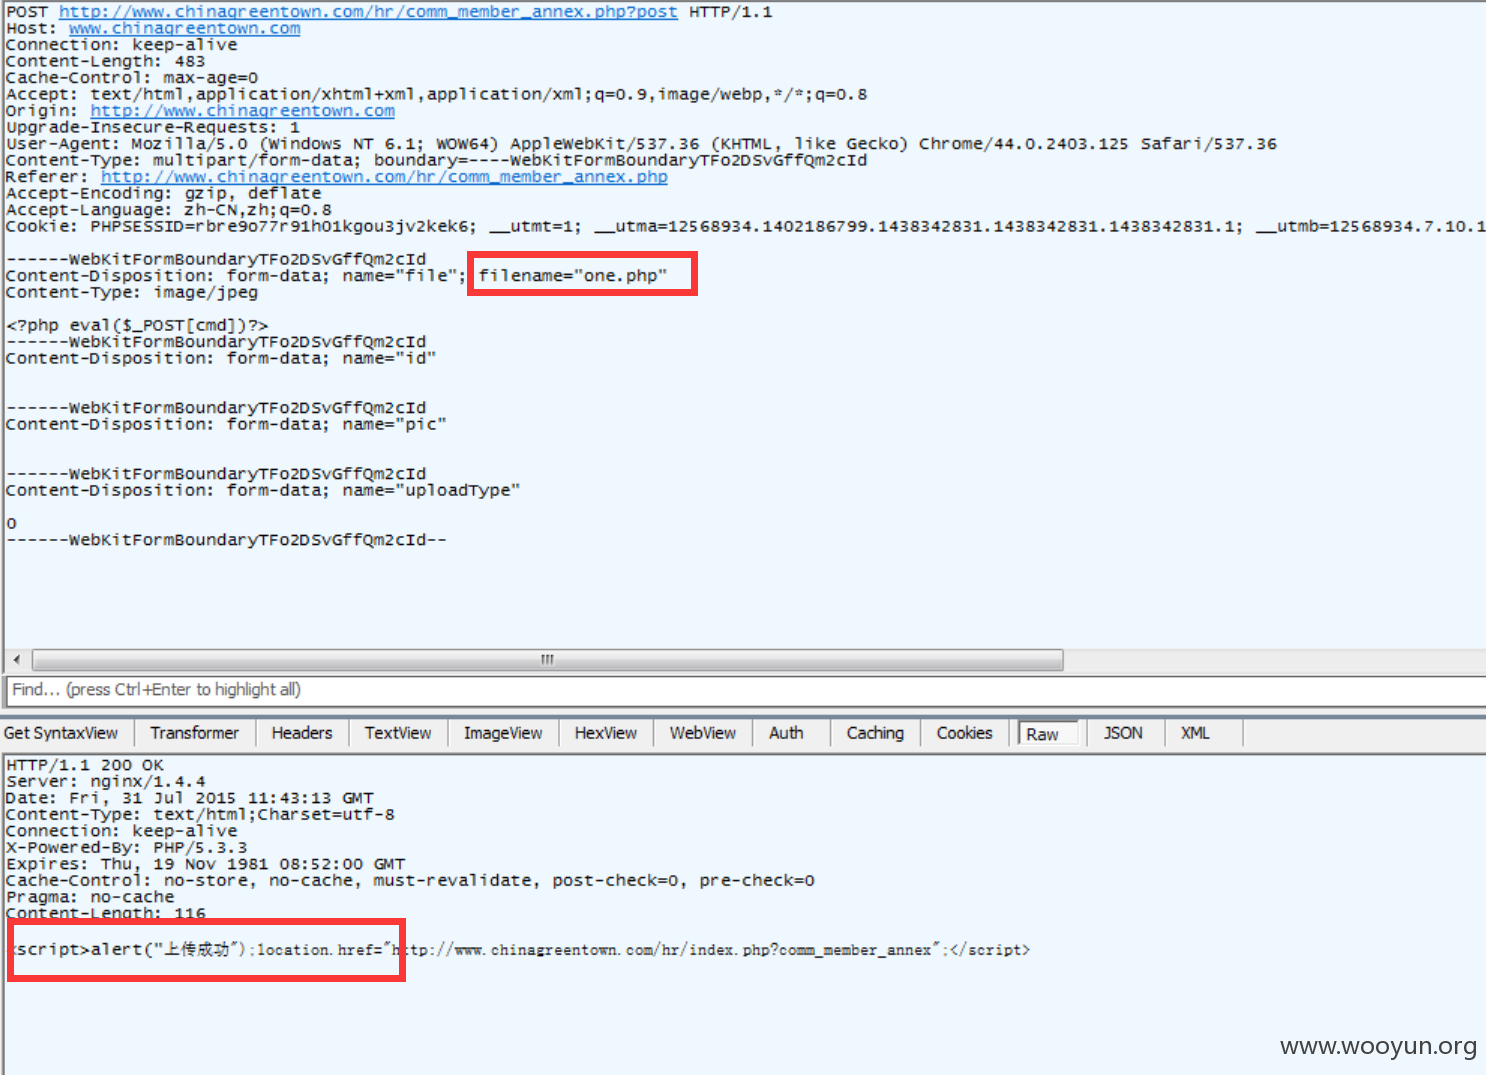The height and width of the screenshot is (1075, 1486).
Task: Click the Upgrade-Insecure-Requests: 1 line
Action: click(153, 128)
